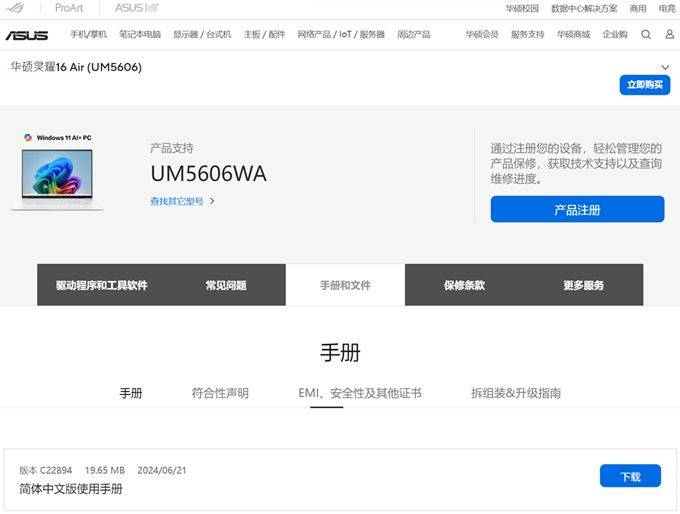The image size is (680, 514).
Task: Open the ROG logo link
Action: [16, 7]
